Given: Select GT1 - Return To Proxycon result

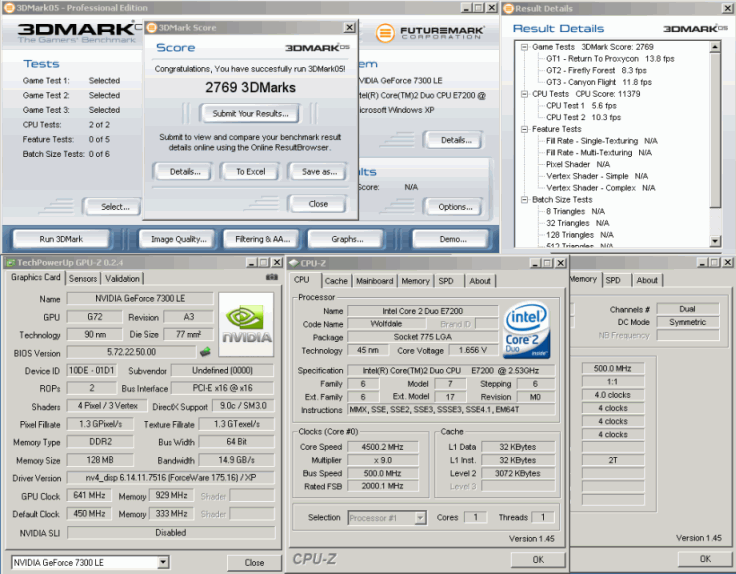Looking at the screenshot, I should [x=610, y=59].
